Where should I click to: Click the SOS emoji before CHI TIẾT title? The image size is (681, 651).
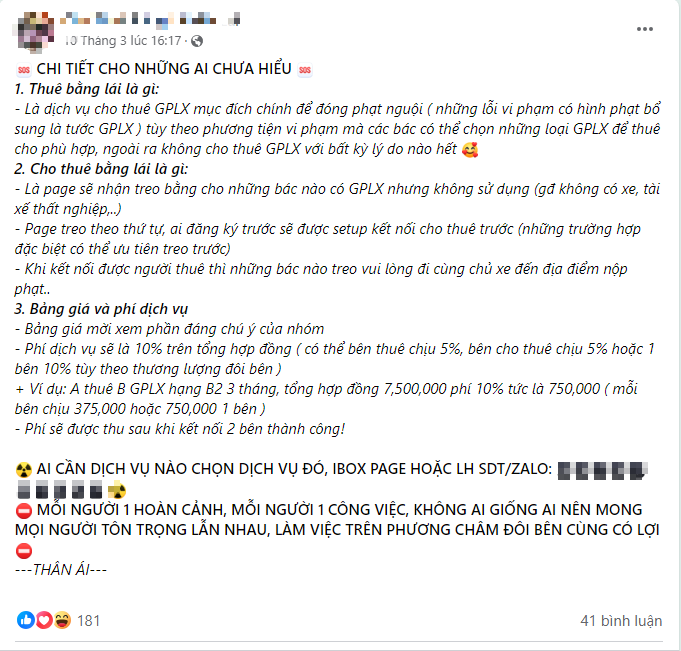click(24, 70)
